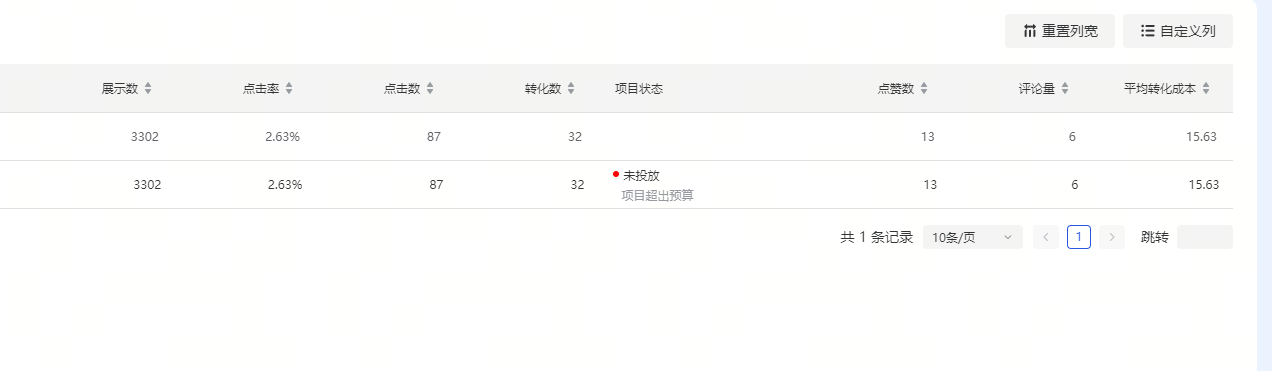The image size is (1272, 371).
Task: Click the 项目状态 column header
Action: (x=639, y=88)
